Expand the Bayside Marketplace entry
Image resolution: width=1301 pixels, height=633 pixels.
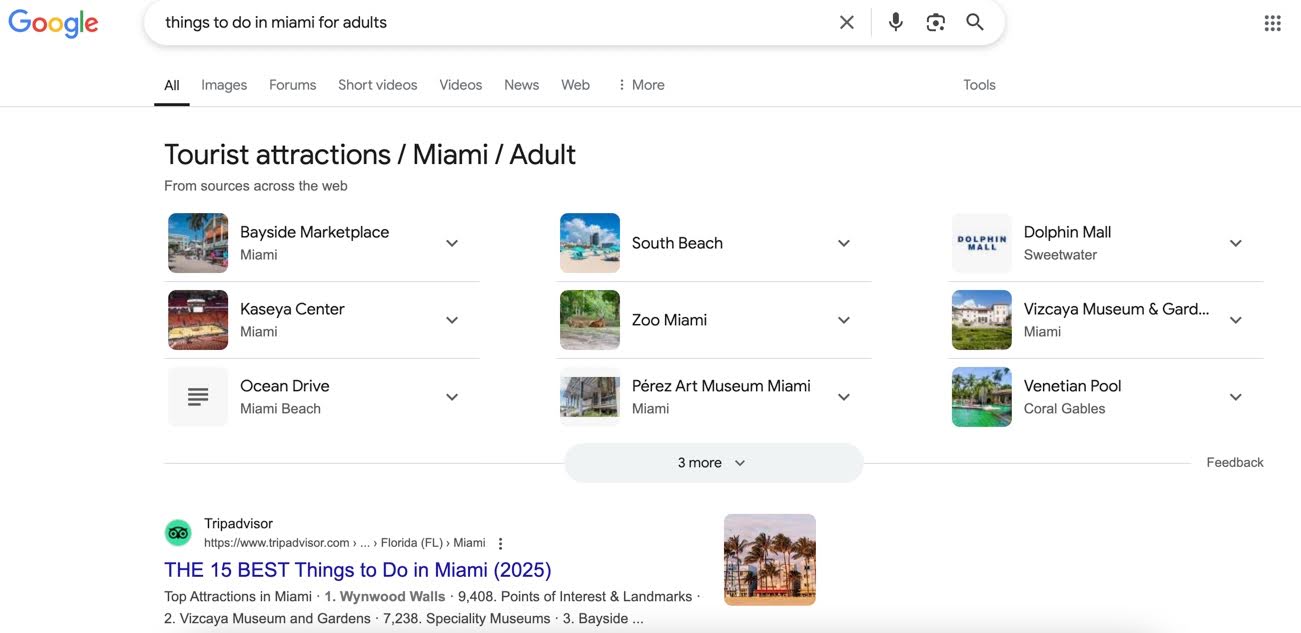[x=452, y=243]
